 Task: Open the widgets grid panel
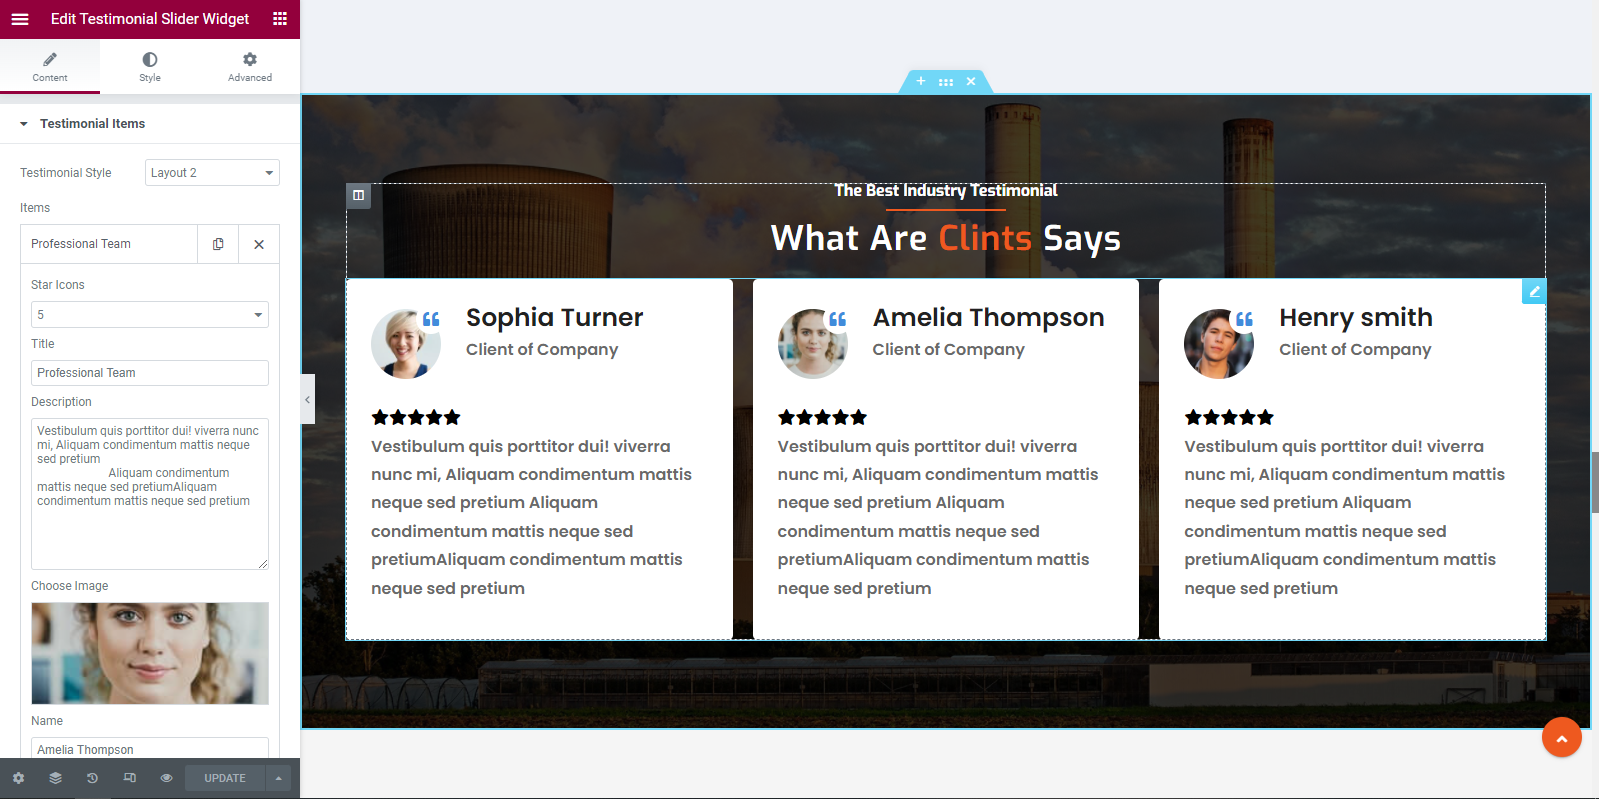click(x=280, y=19)
